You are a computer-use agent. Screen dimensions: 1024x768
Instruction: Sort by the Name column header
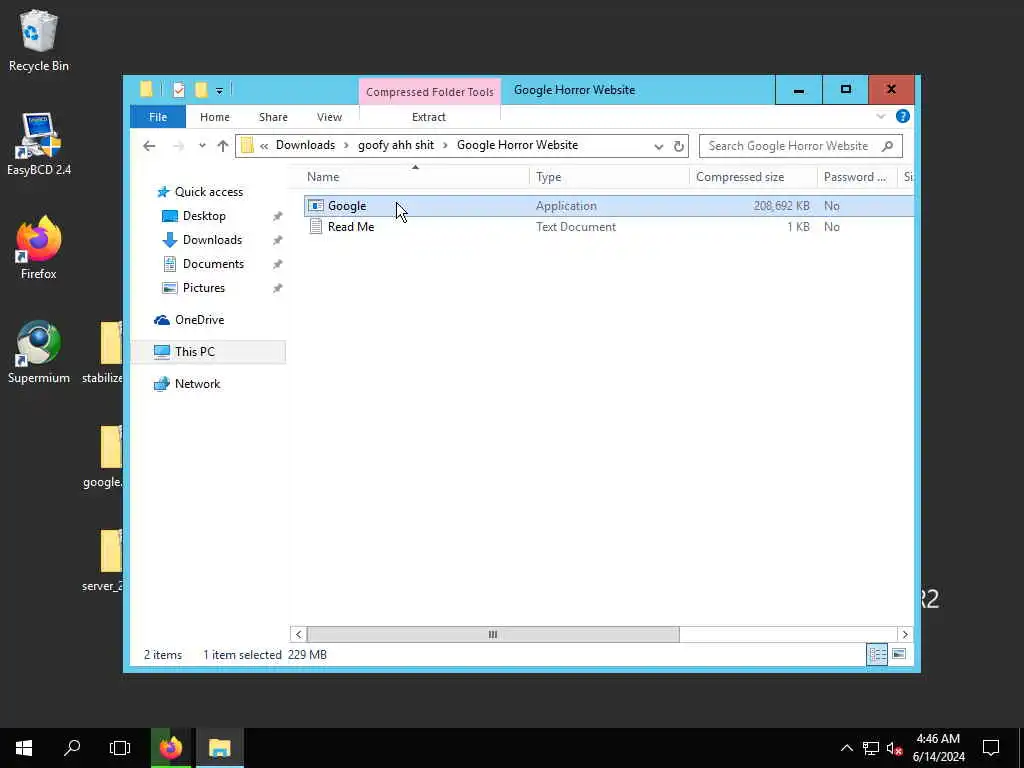click(415, 177)
